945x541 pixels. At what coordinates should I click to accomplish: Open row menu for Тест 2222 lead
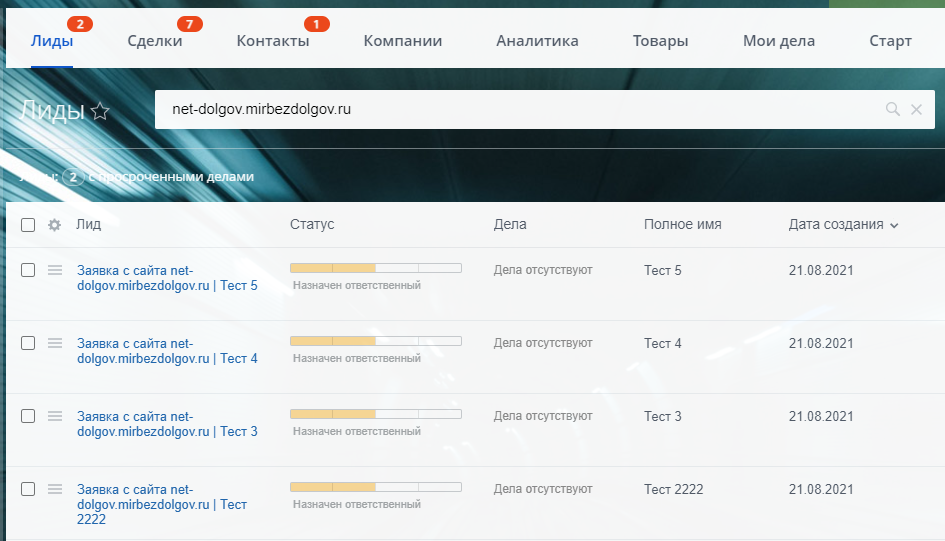tap(55, 489)
